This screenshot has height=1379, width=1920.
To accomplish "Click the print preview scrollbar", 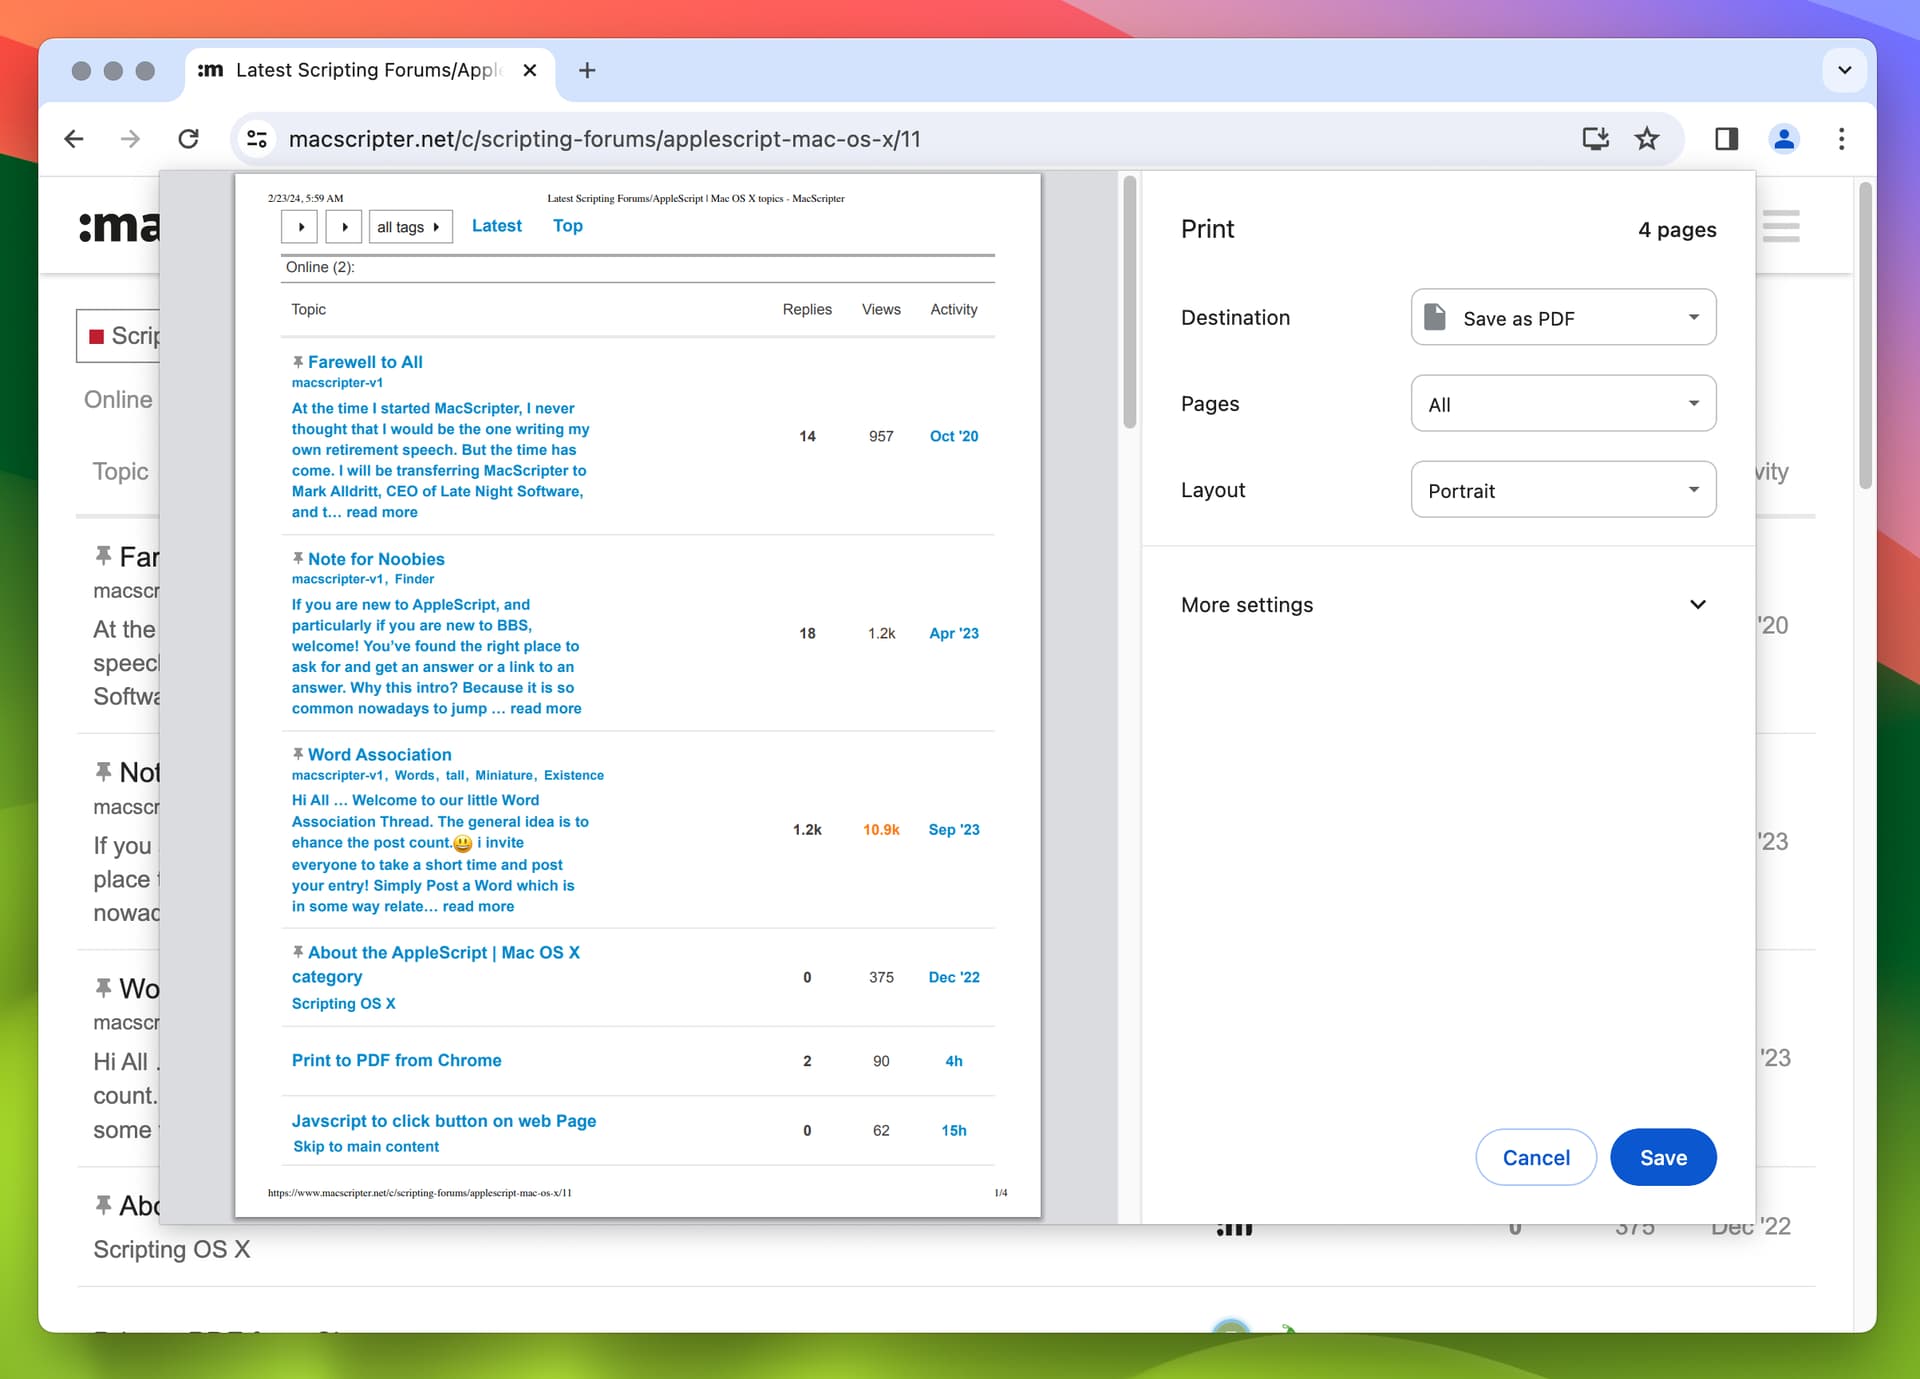I will tap(1129, 303).
